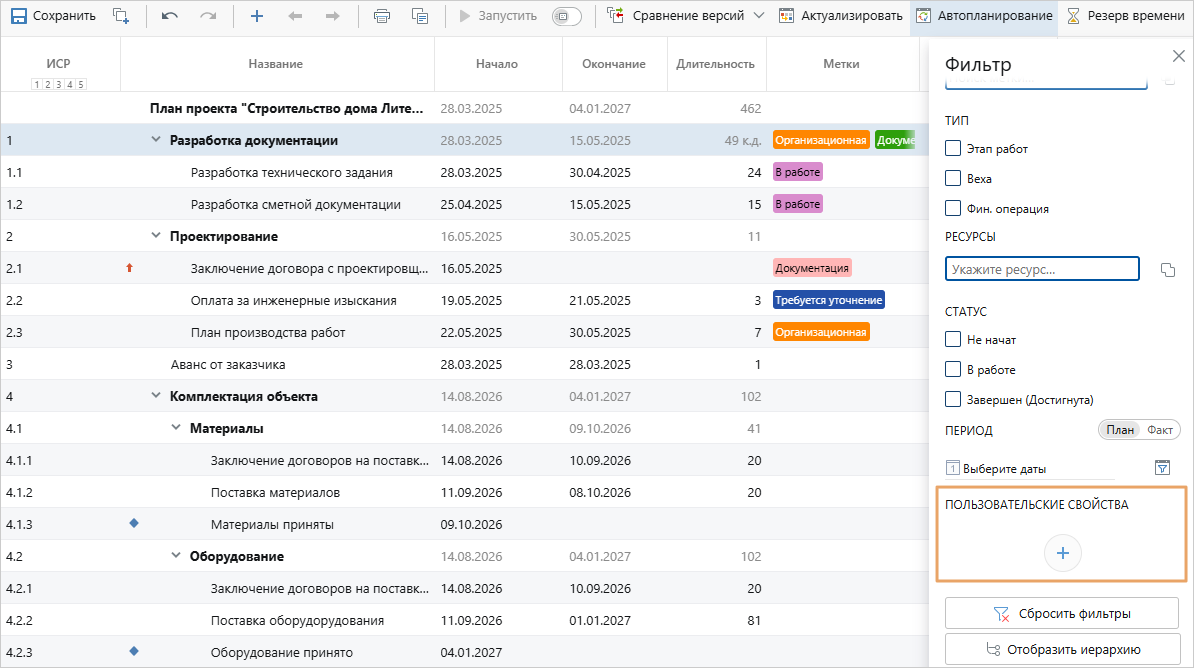Collapse the Разработка документации group
The width and height of the screenshot is (1194, 668).
pyautogui.click(x=156, y=140)
